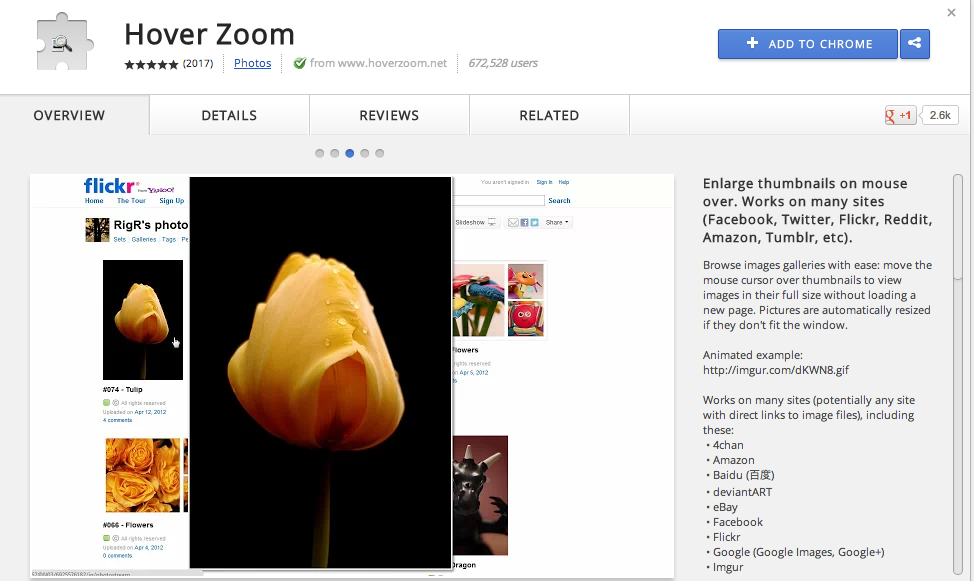
Task: Click "Baidu (百度)" in the sites list
Action: point(744,475)
